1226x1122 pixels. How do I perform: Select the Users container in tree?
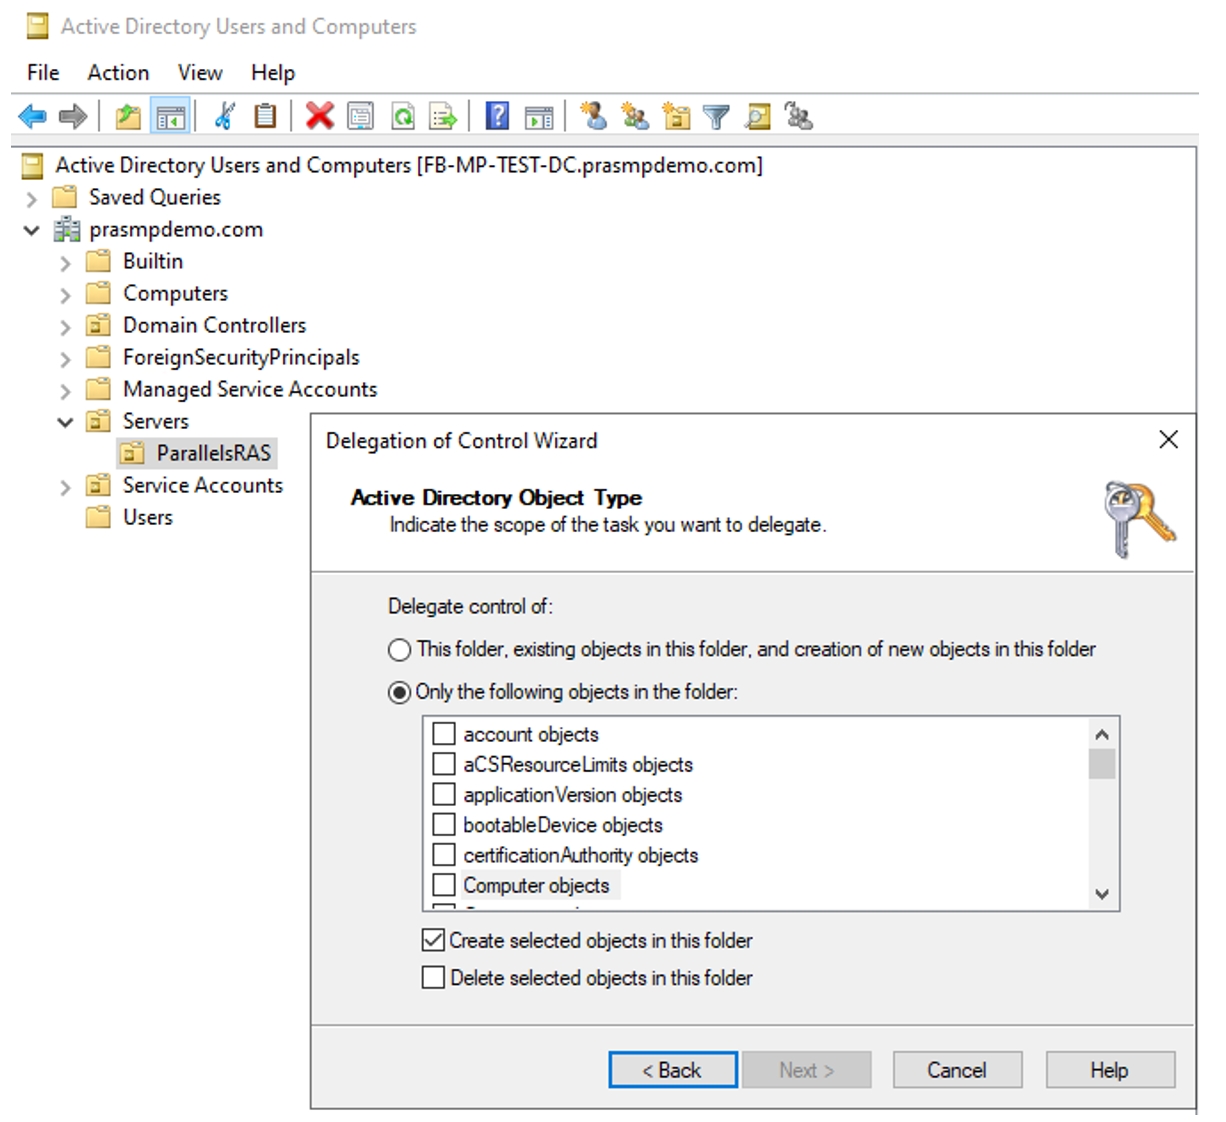click(x=147, y=517)
